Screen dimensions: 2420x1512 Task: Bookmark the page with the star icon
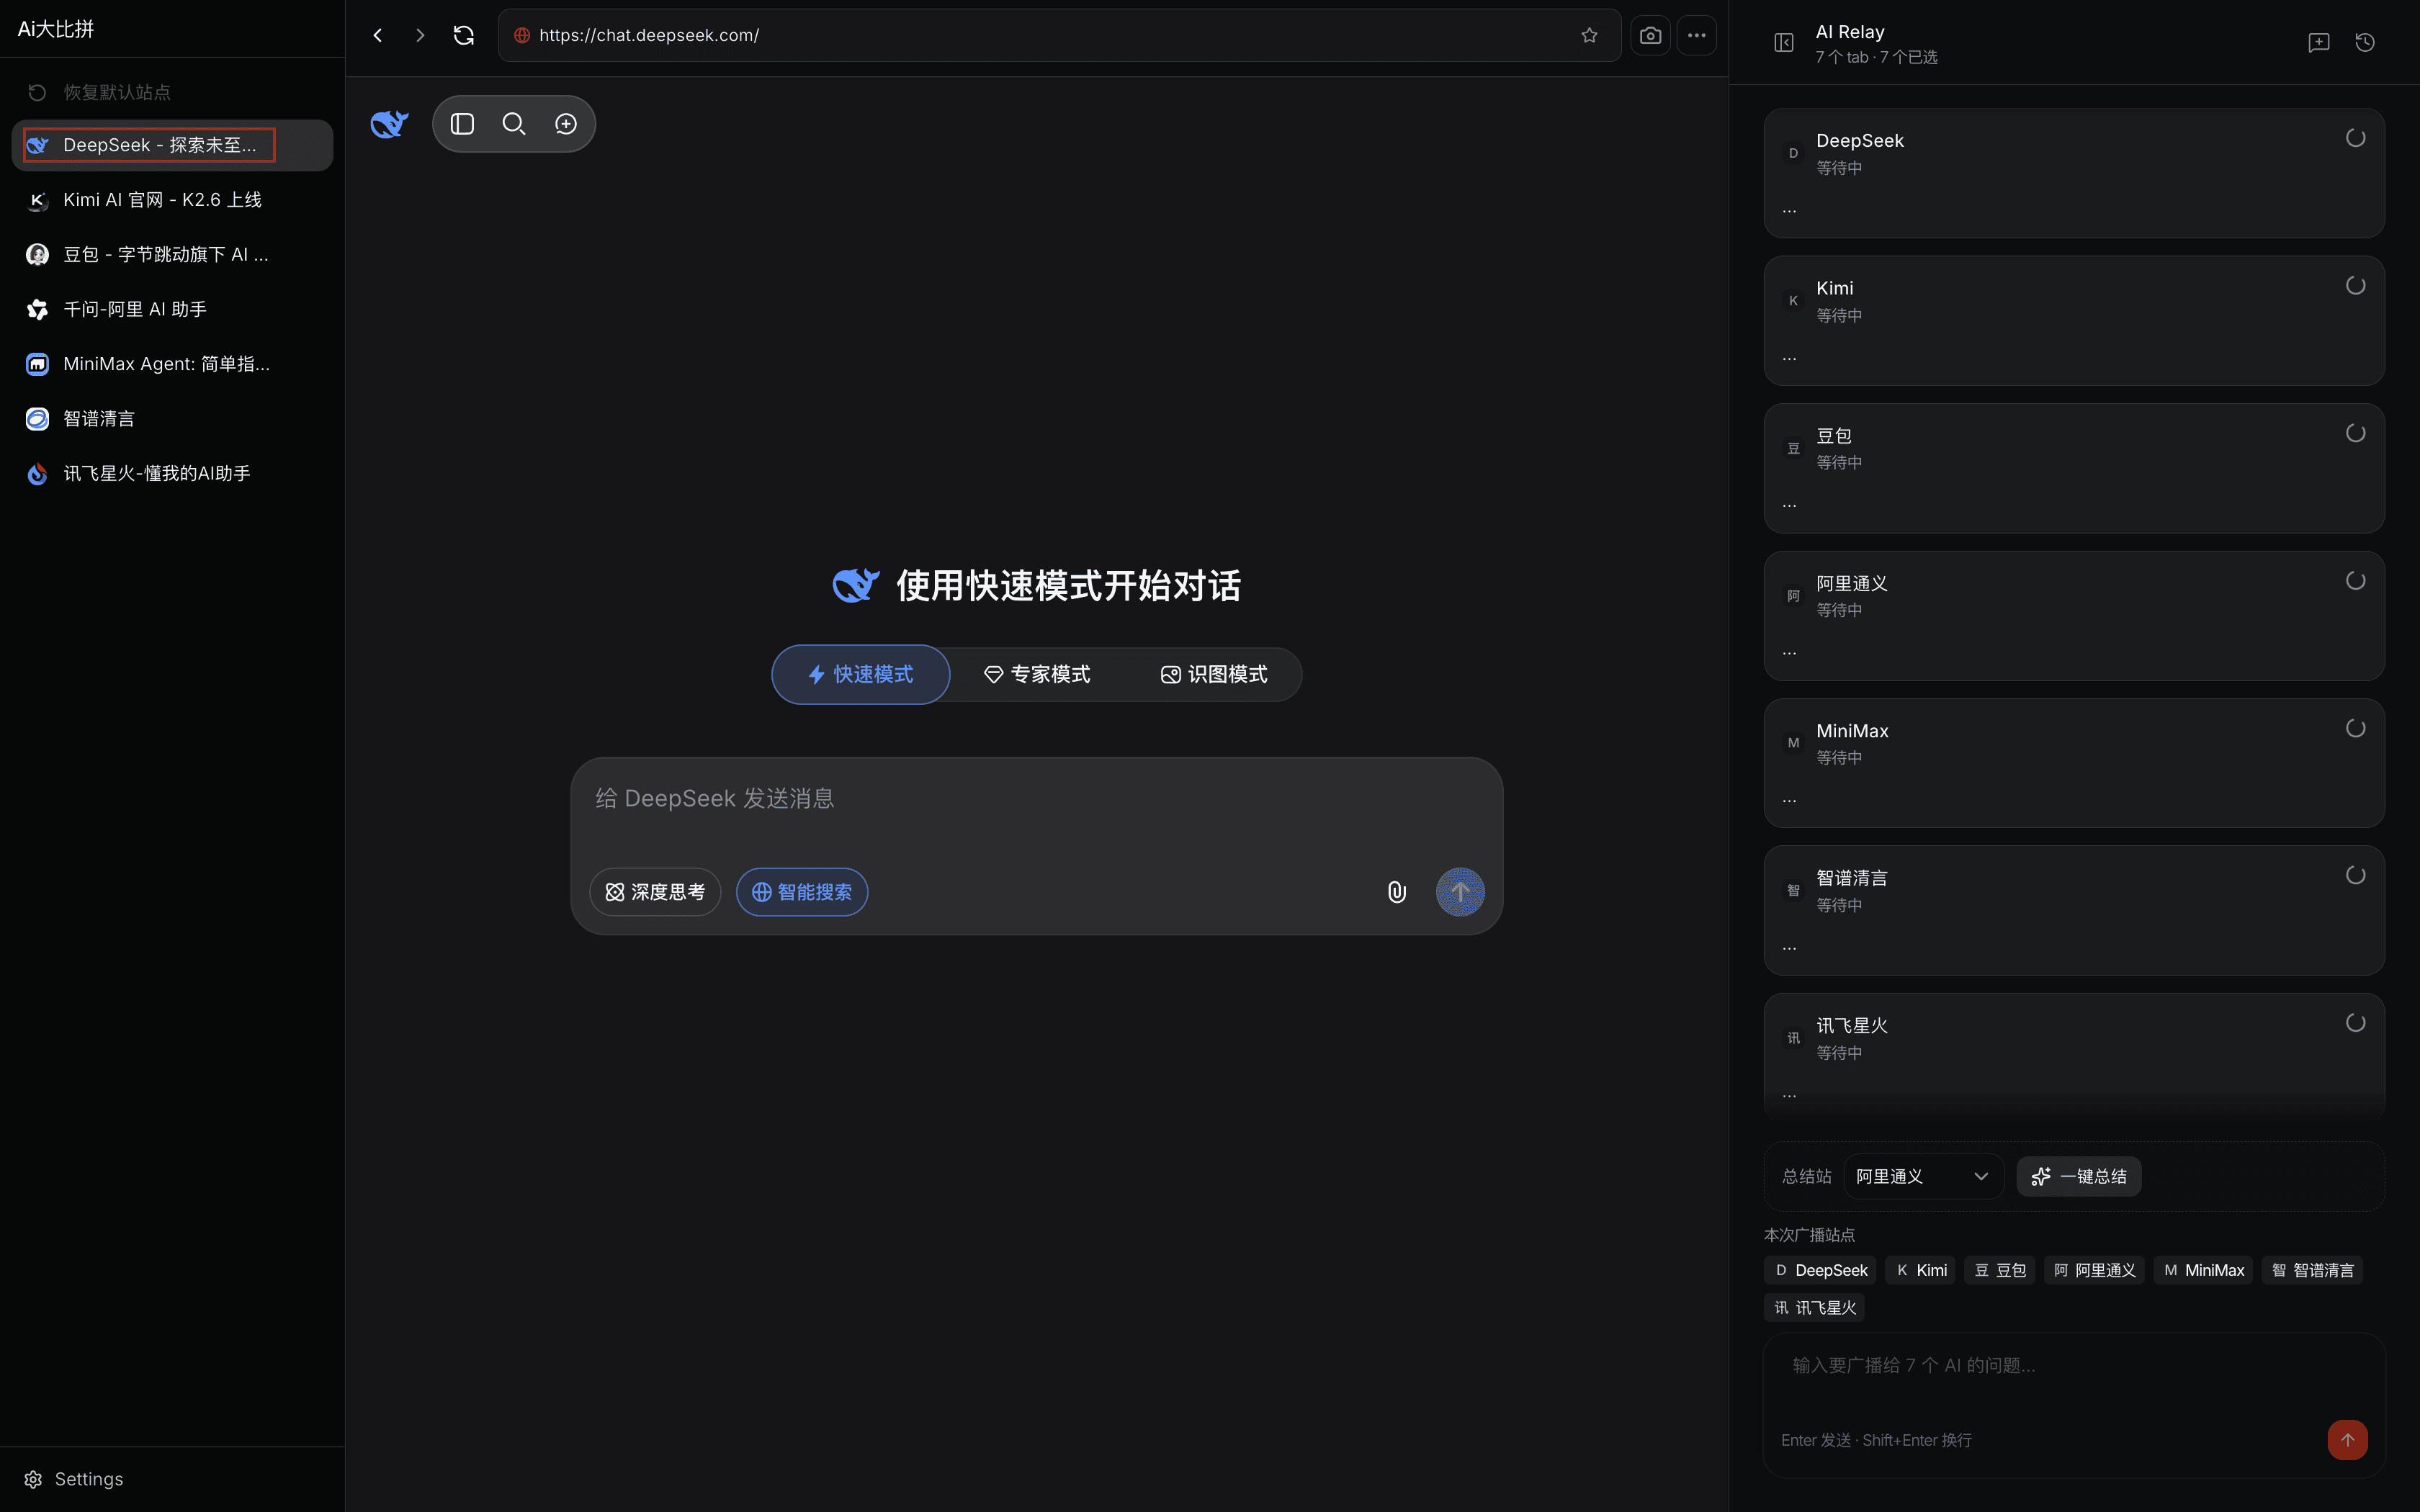[x=1589, y=35]
